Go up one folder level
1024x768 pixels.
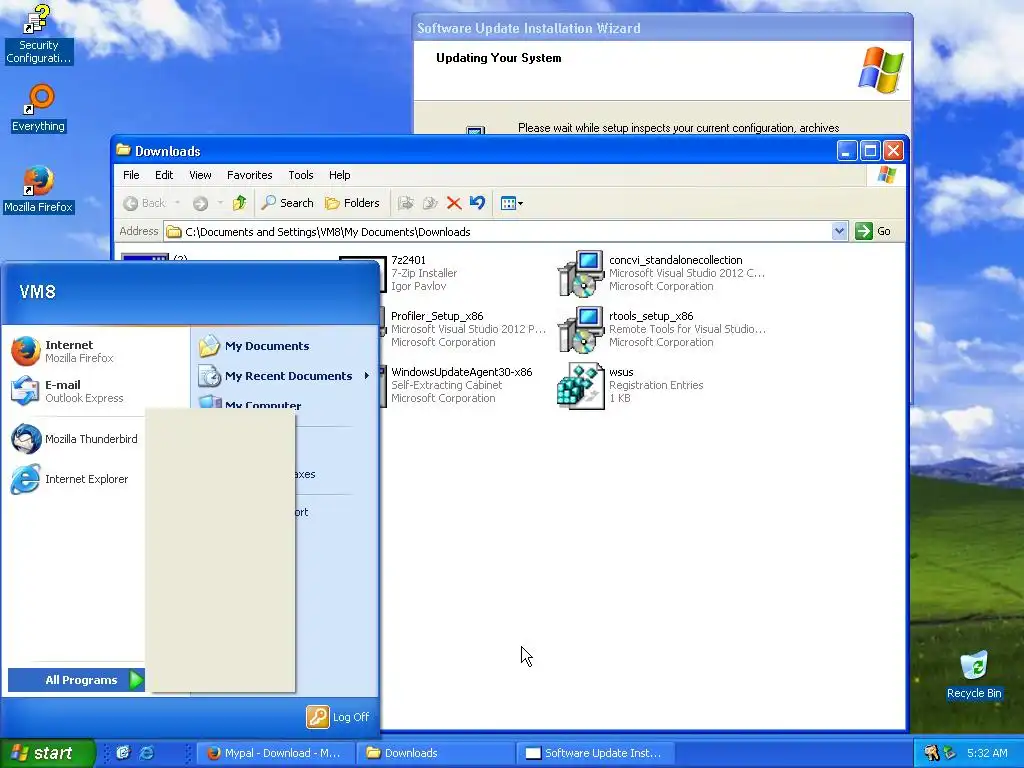[x=240, y=203]
